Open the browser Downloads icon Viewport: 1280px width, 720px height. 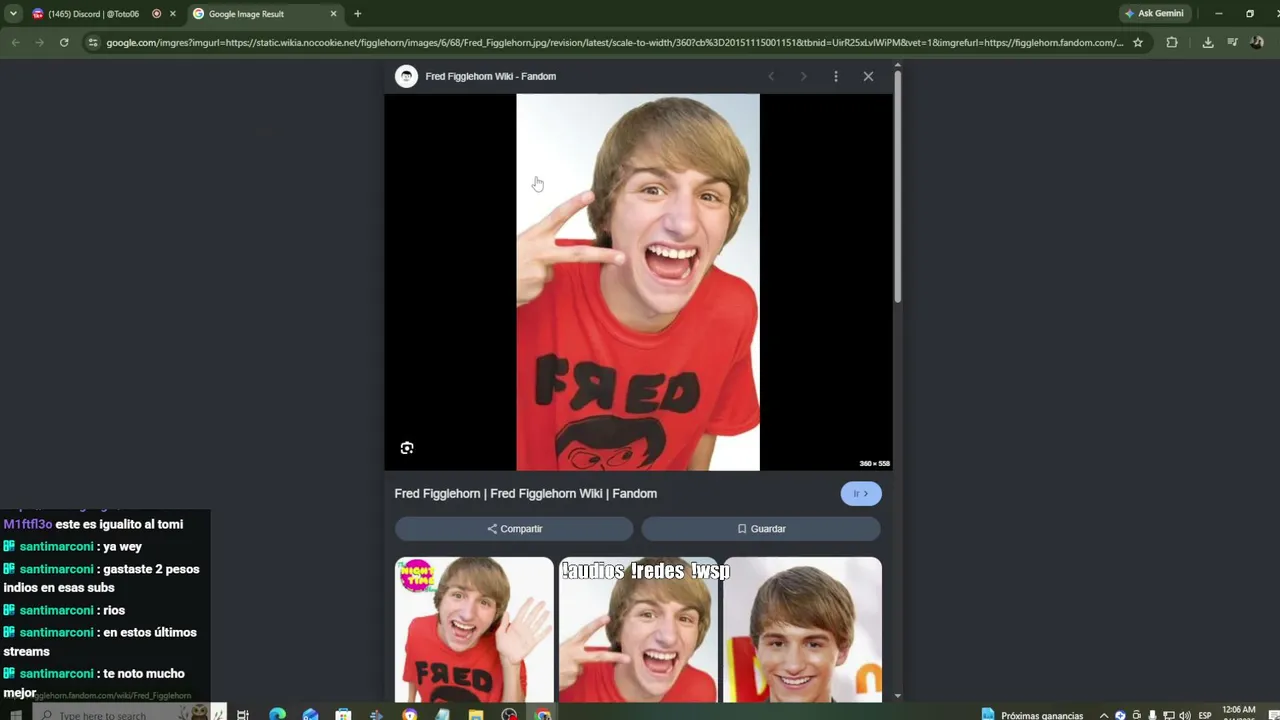(x=1208, y=43)
